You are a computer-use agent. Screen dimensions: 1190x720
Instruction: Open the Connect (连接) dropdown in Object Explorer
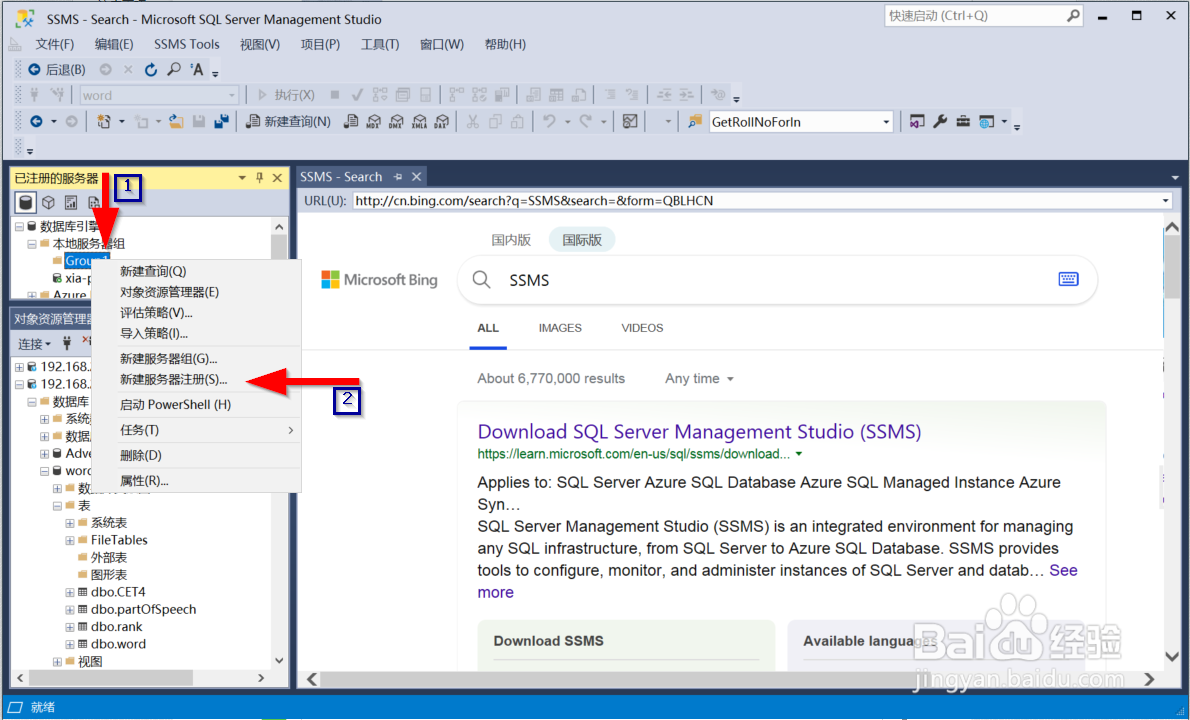tap(34, 344)
